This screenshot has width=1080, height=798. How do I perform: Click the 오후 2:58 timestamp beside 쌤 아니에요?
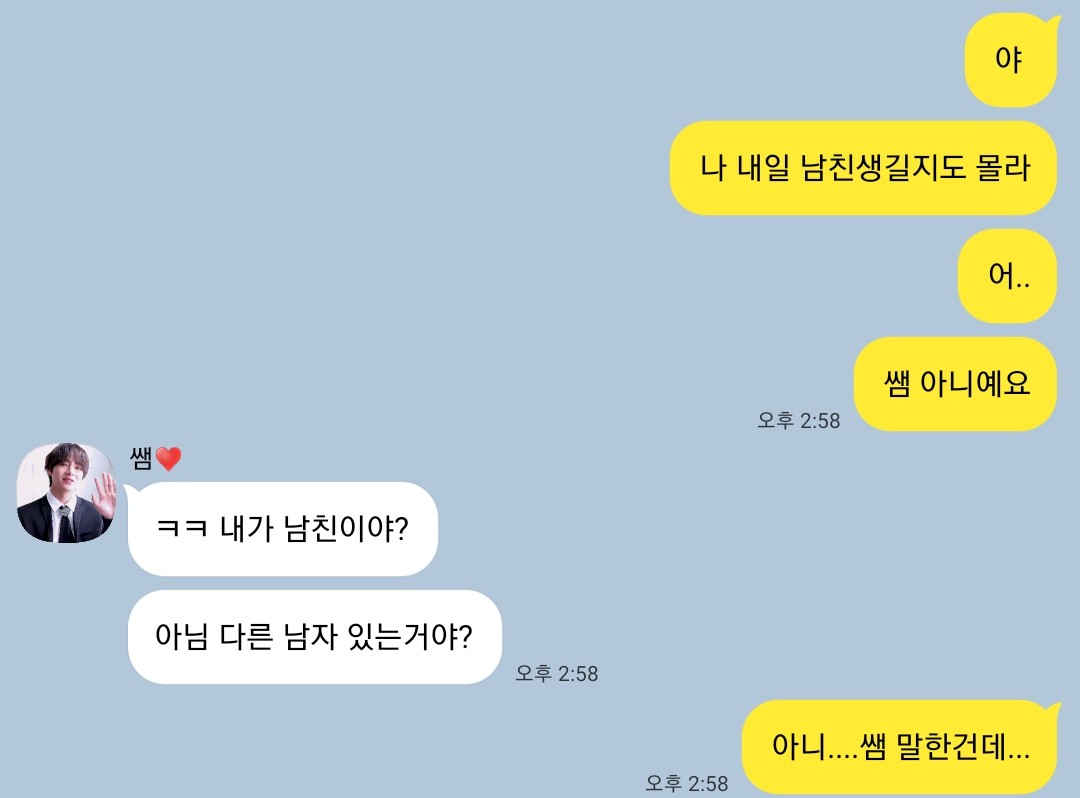[x=798, y=420]
